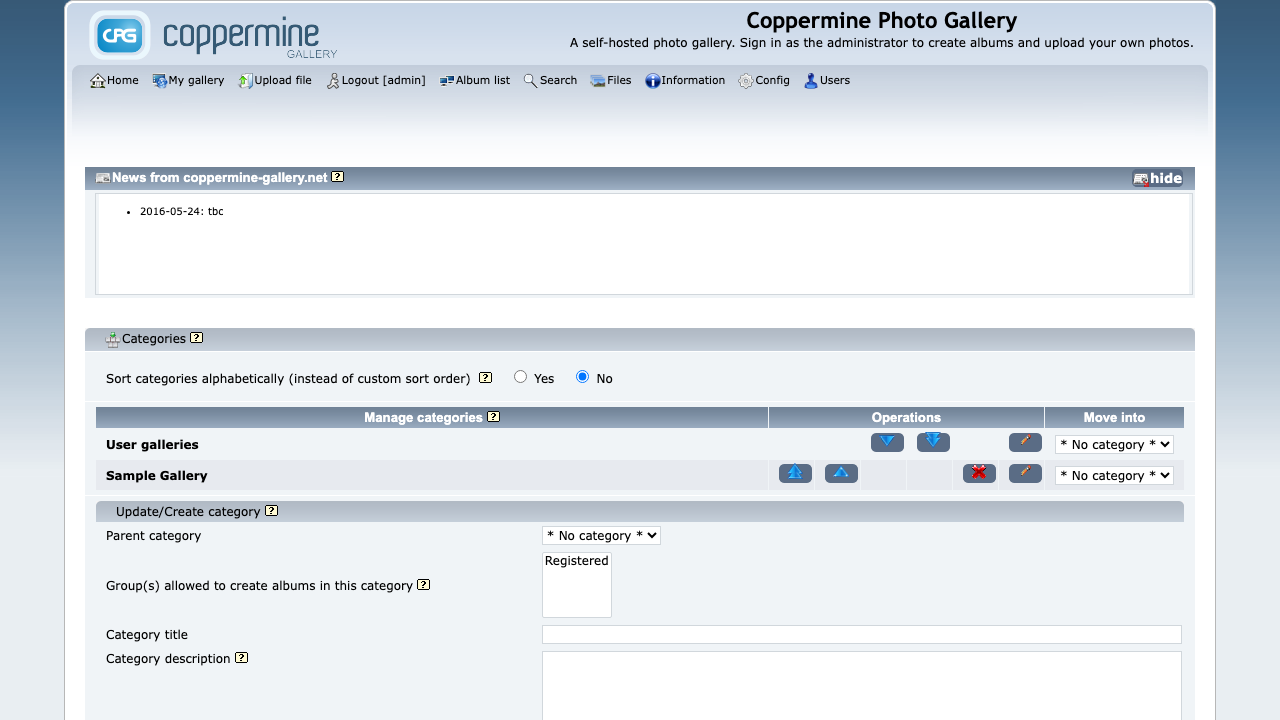Select Registered group in the list
1280x720 pixels.
coord(577,561)
